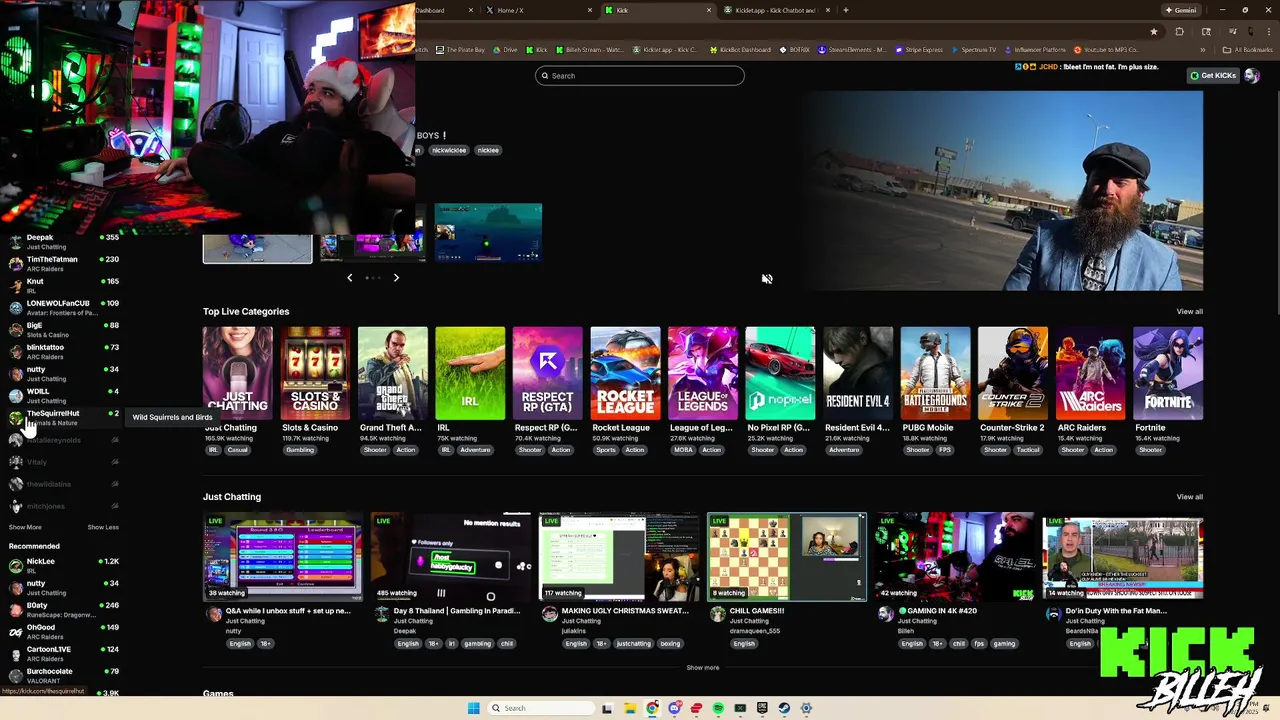Open the League of Legends category card

click(703, 373)
